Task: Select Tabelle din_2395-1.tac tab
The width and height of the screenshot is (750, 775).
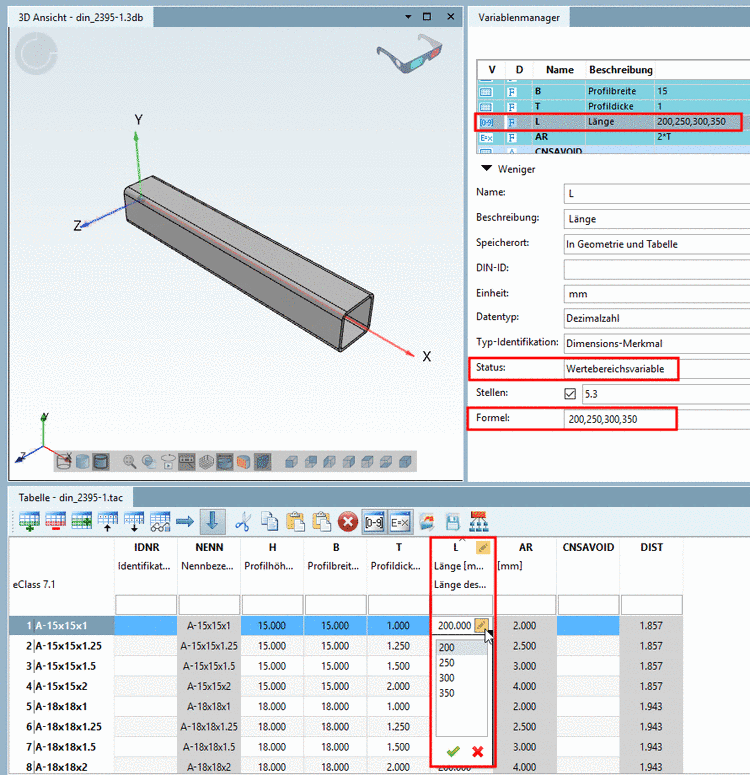Action: (x=71, y=497)
